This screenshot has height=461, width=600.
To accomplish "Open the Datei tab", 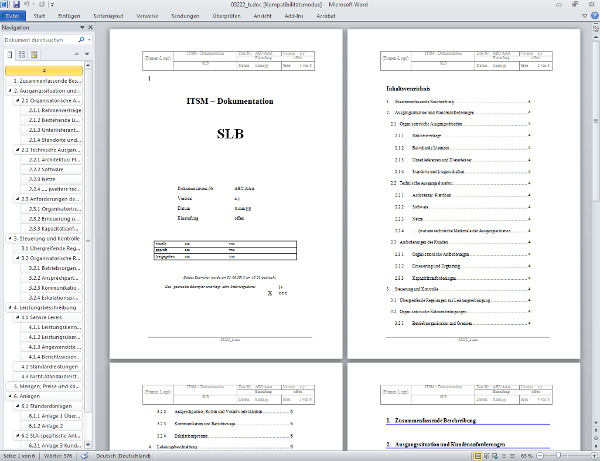I will click(x=11, y=17).
